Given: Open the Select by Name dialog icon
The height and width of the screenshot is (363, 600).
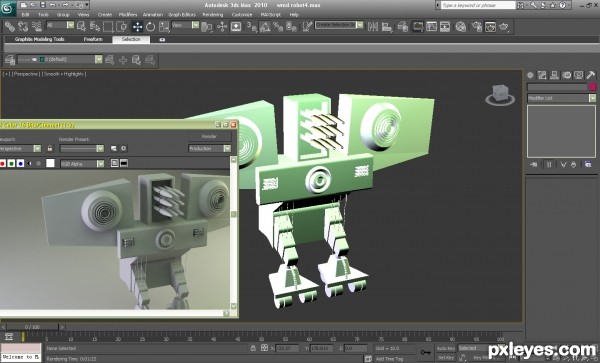Looking at the screenshot, I should pyautogui.click(x=95, y=26).
